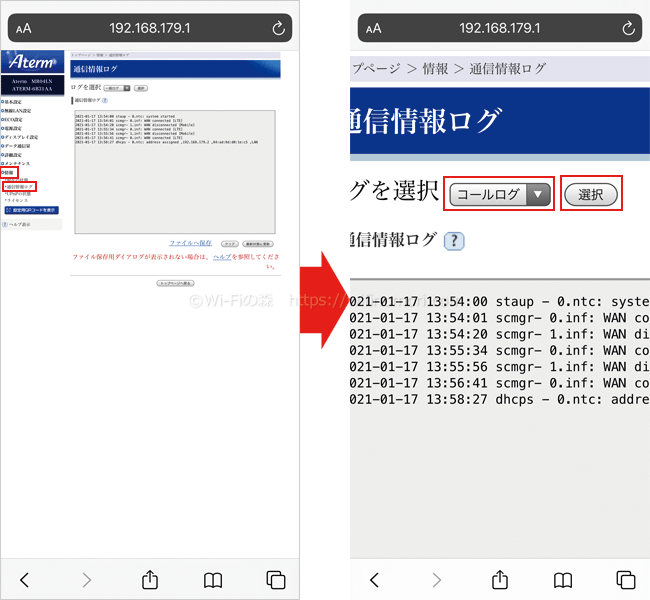This screenshot has height=600, width=650.
Task: Click log line '13:56:41 scmgr' in right phone
Action: coord(500,383)
